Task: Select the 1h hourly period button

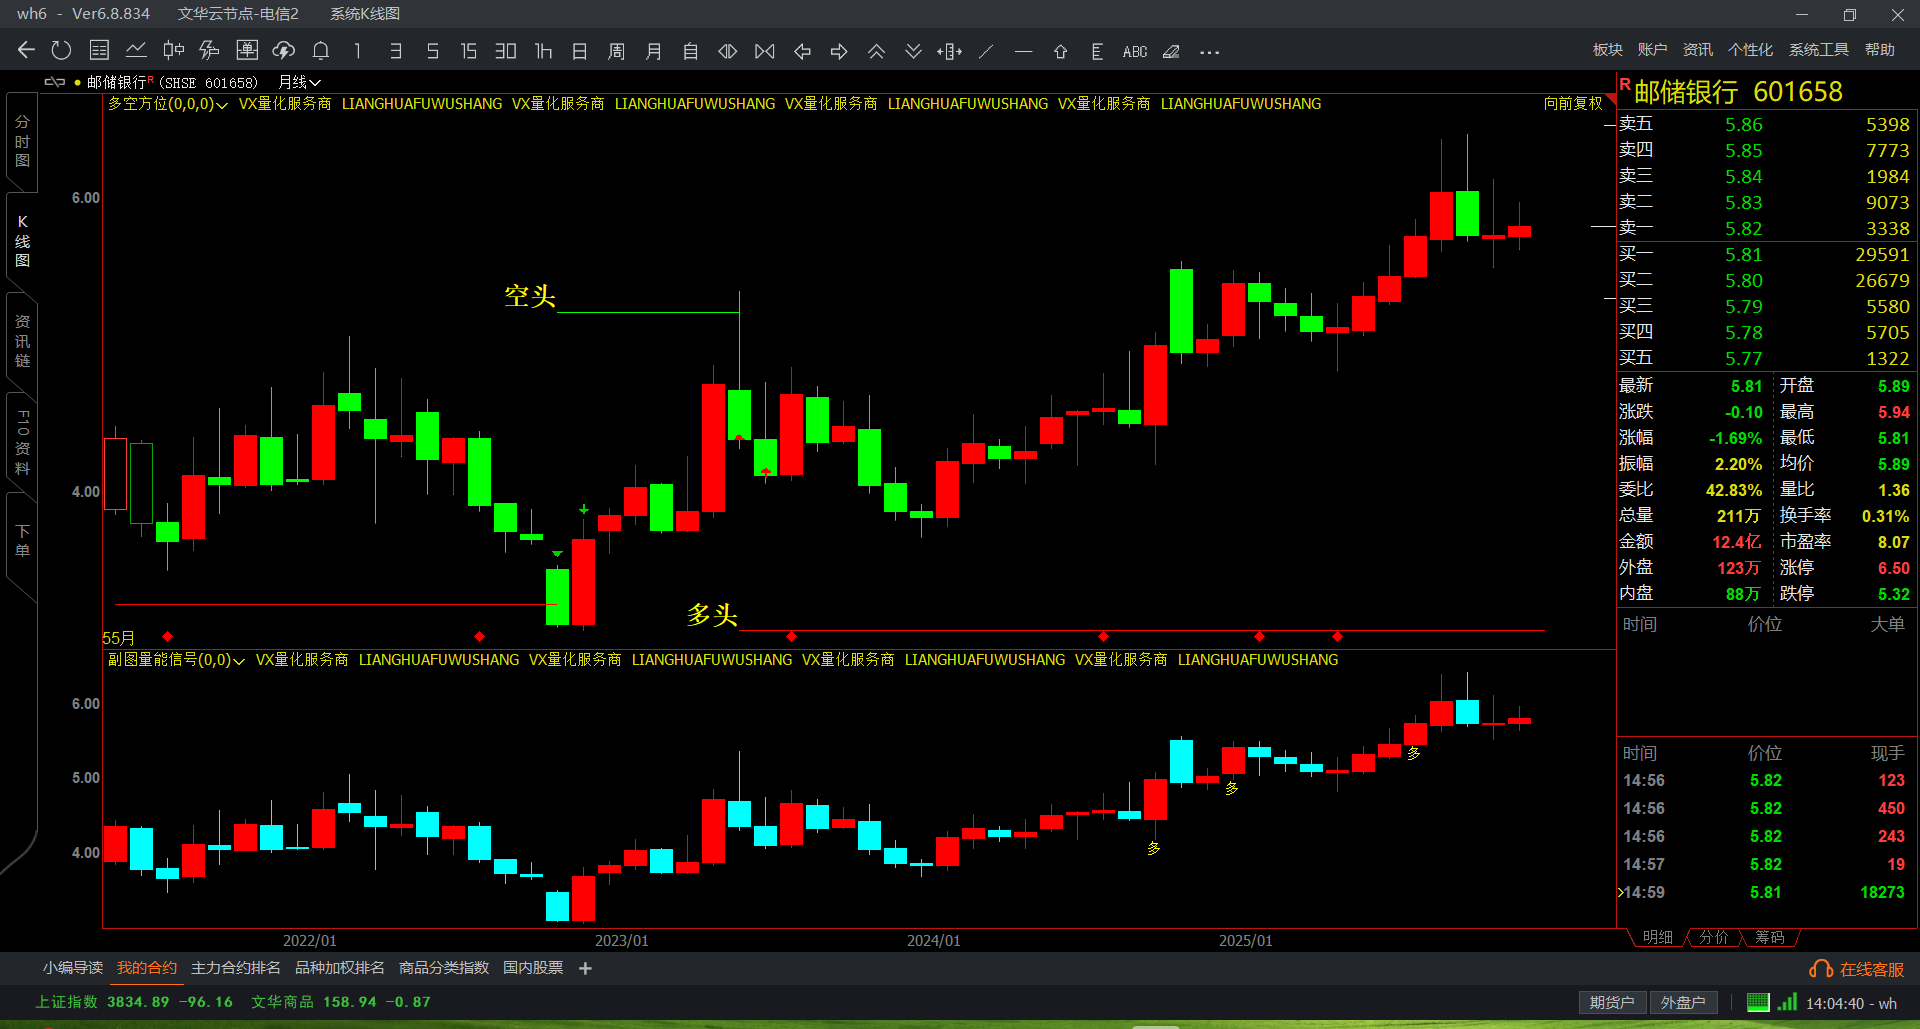Action: click(543, 51)
